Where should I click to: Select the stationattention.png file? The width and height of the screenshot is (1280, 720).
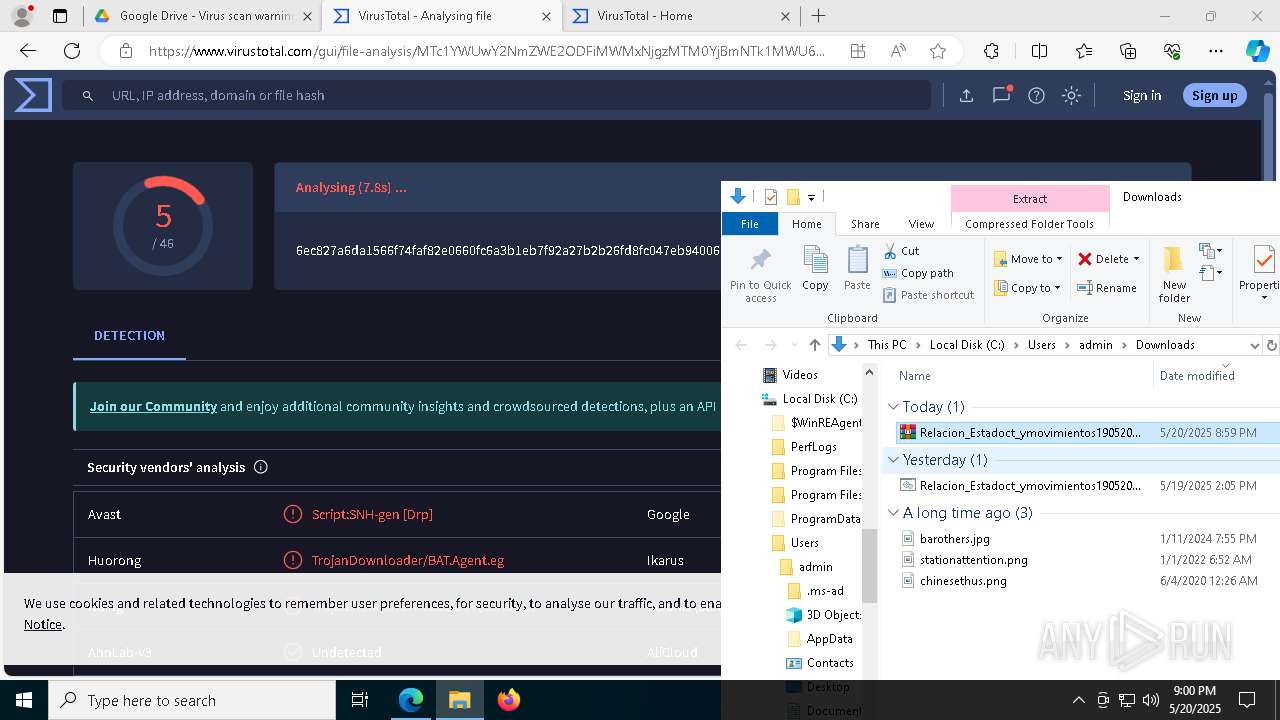coord(973,560)
